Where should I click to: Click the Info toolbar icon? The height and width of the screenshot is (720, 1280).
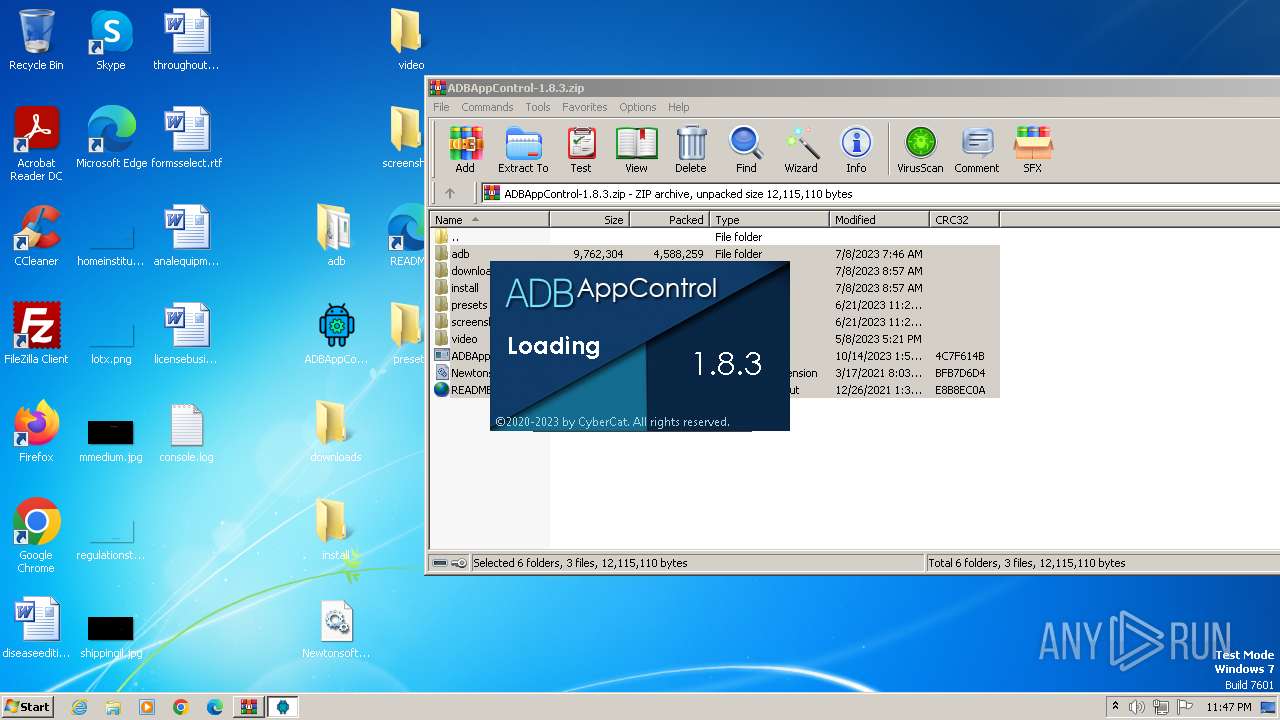(856, 149)
